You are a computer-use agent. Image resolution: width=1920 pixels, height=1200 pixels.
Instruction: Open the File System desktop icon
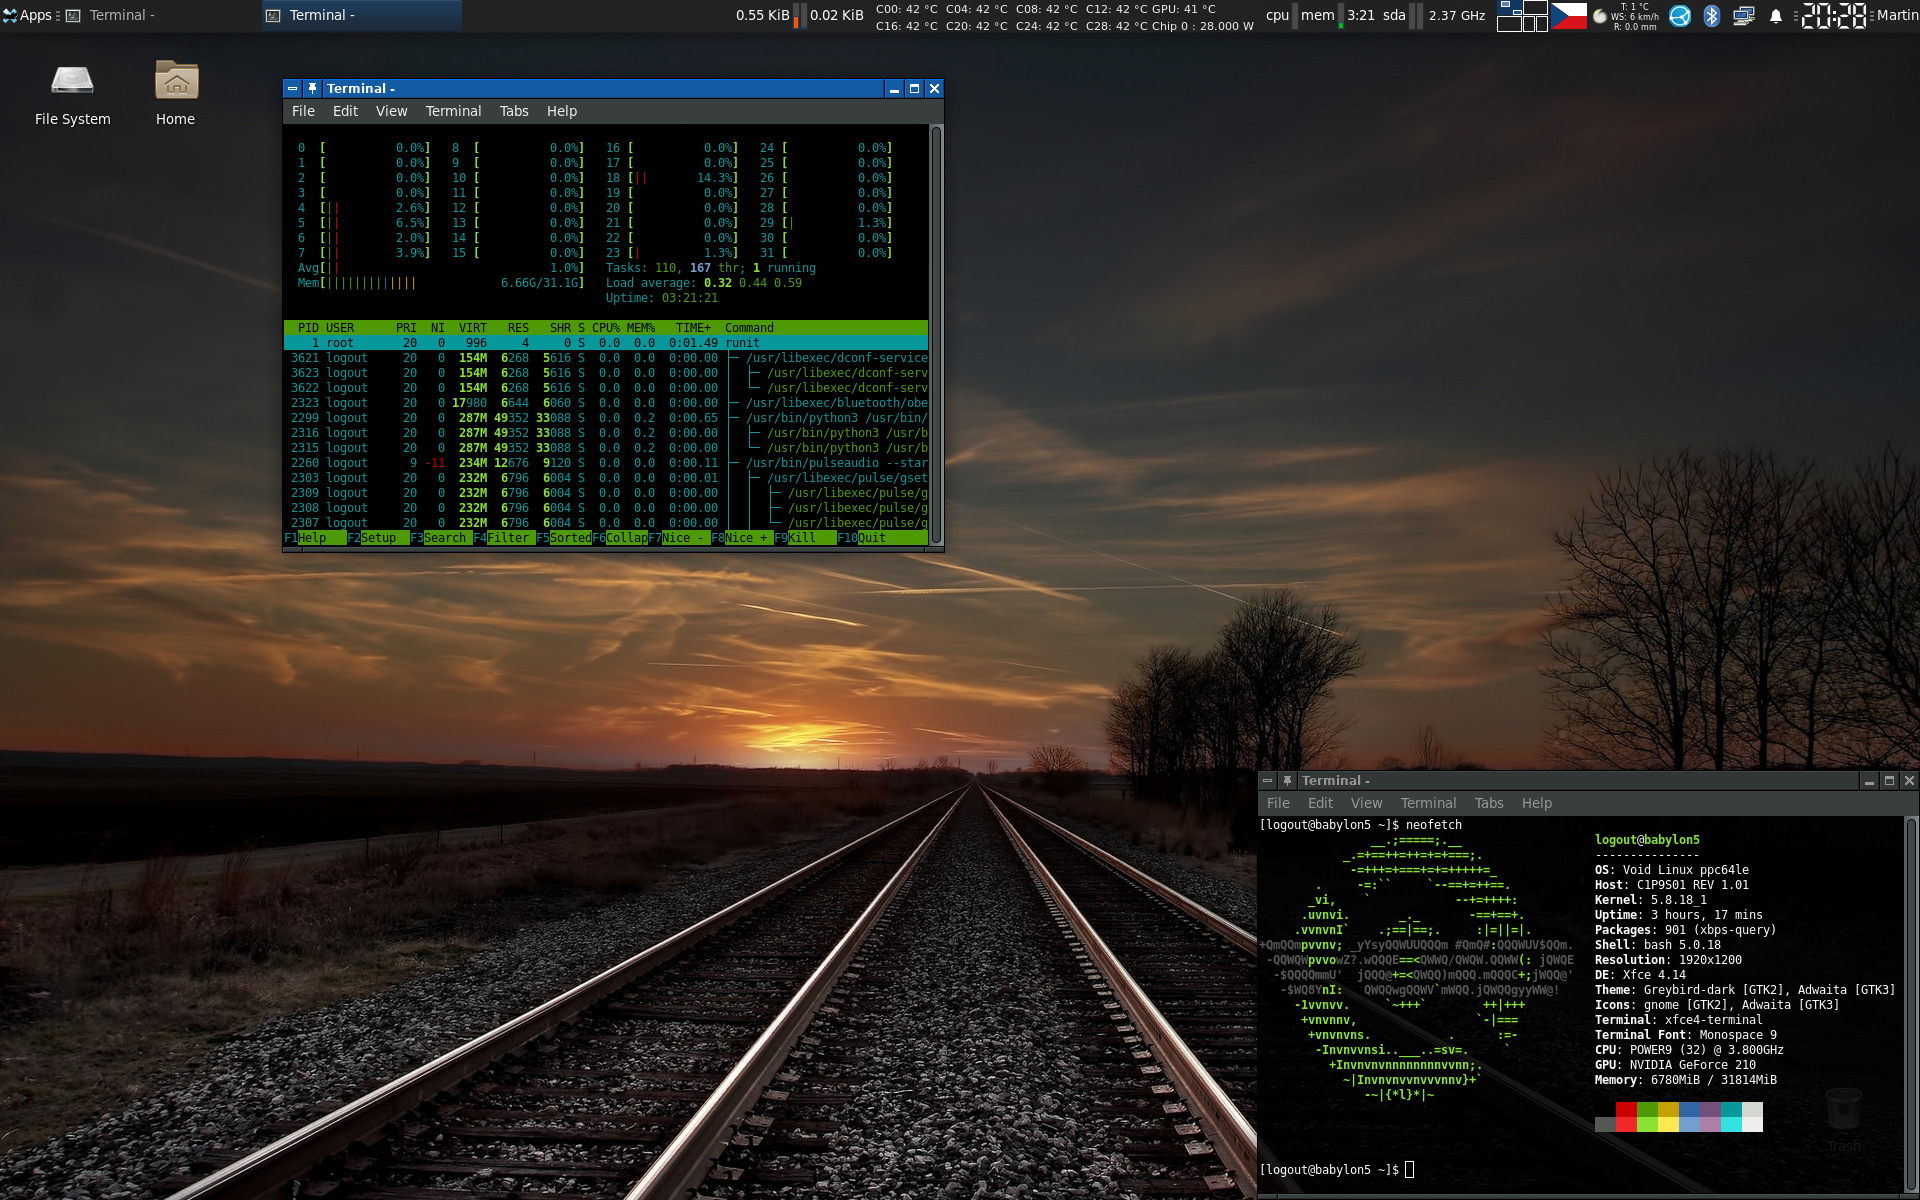coord(72,93)
